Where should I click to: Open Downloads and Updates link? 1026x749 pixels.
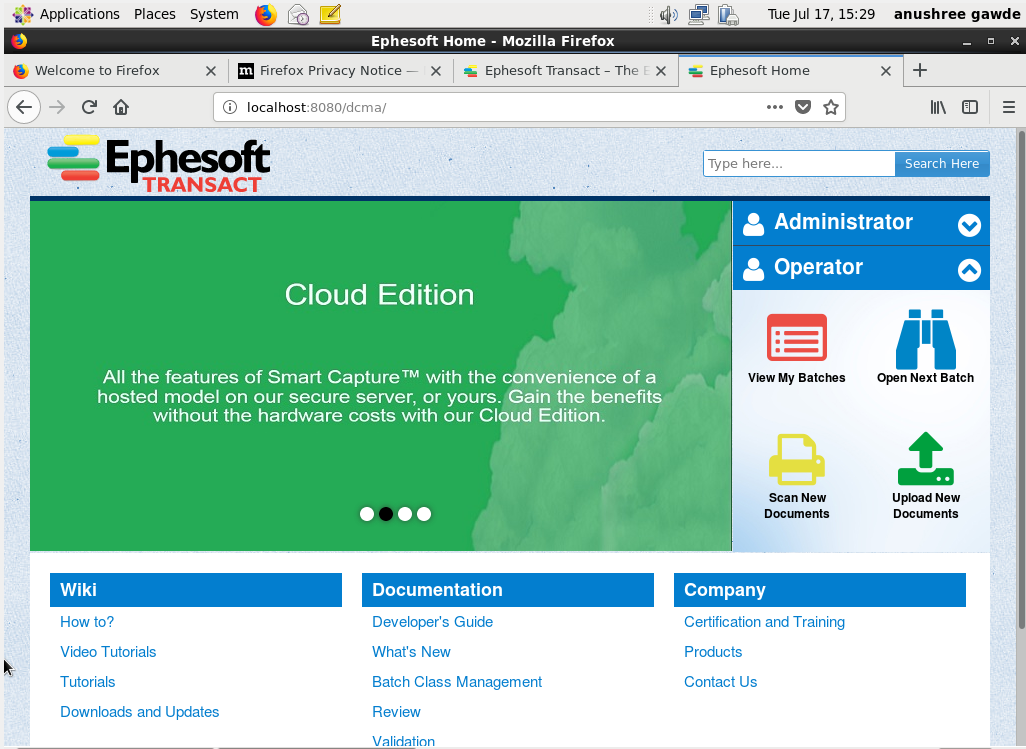tap(139, 712)
